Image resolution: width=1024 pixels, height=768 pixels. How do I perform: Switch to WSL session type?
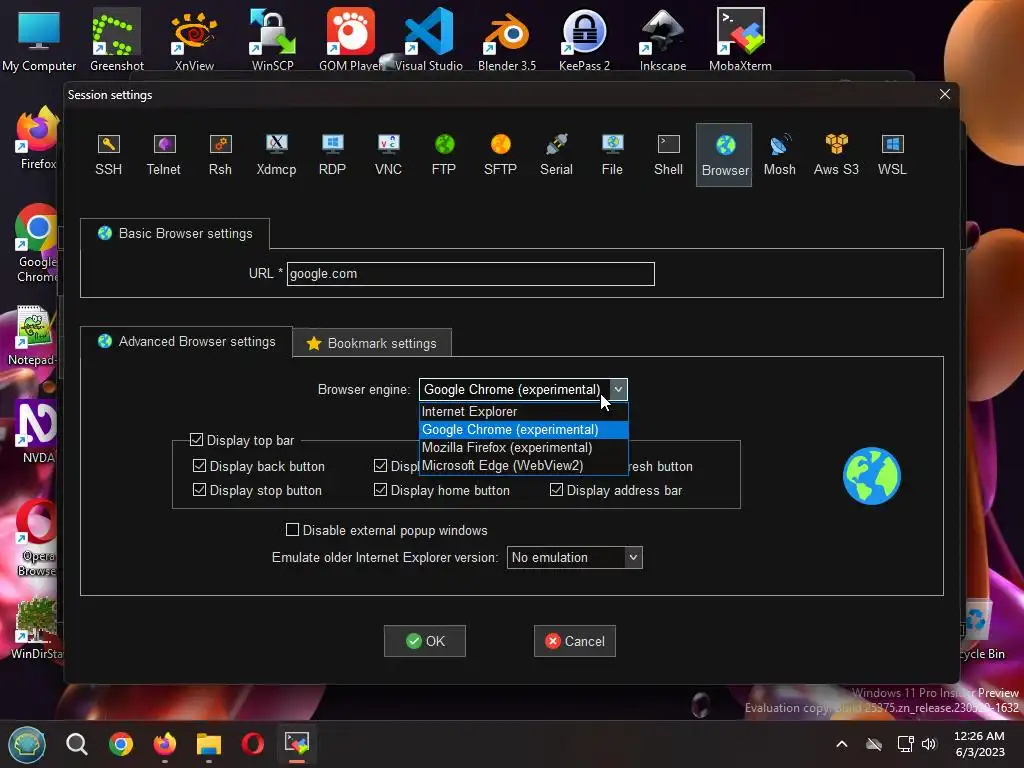[x=892, y=155]
